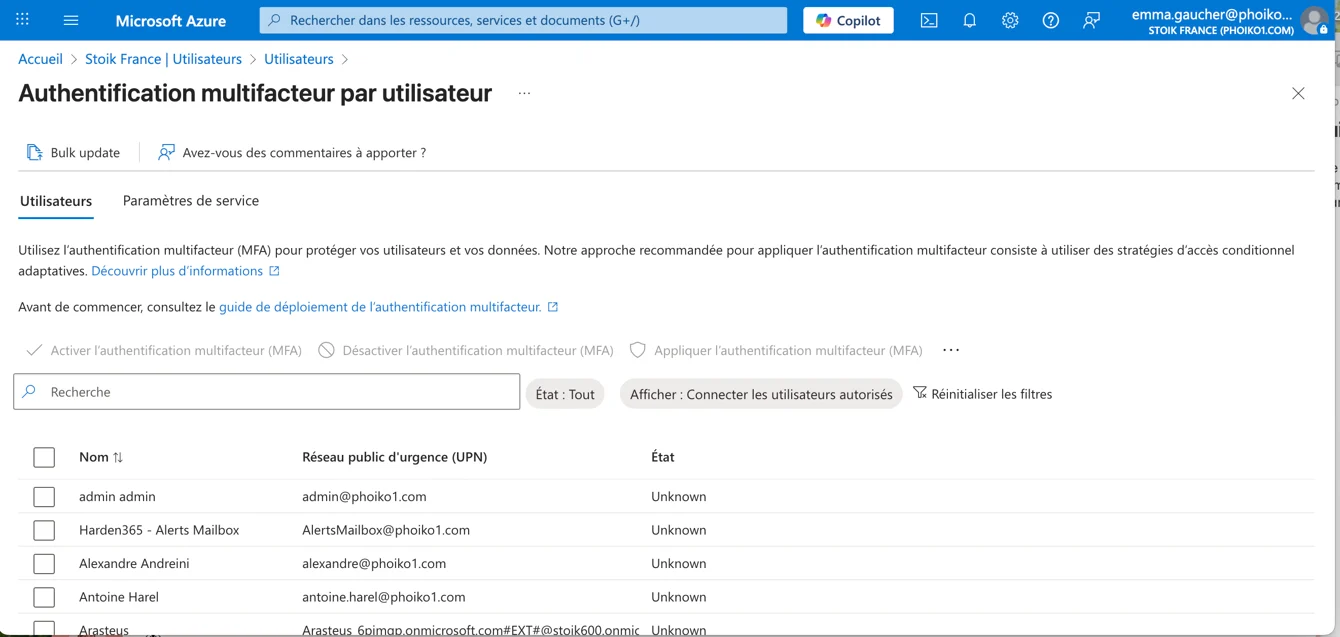
Task: Open the portal hamburger menu
Action: pyautogui.click(x=71, y=20)
